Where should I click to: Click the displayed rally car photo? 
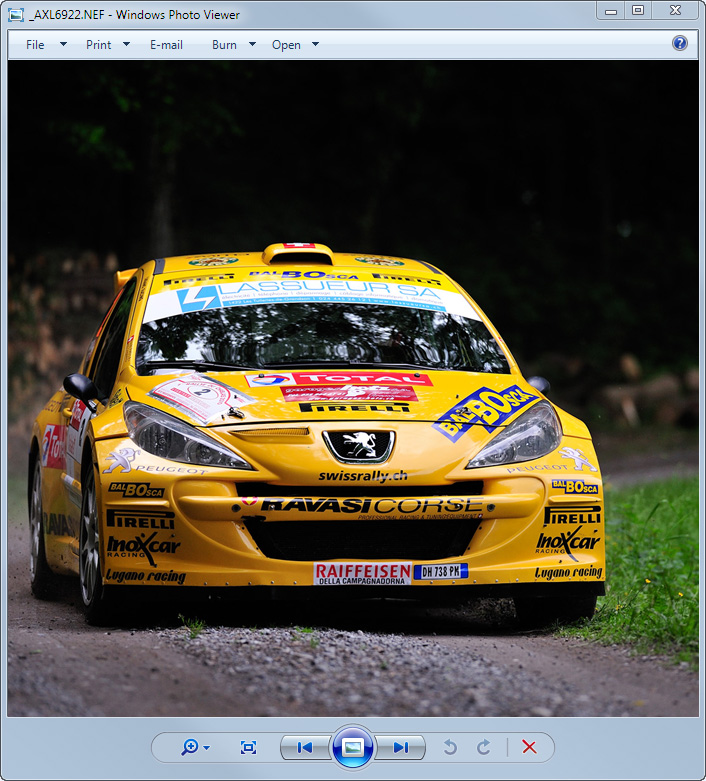coord(353,389)
